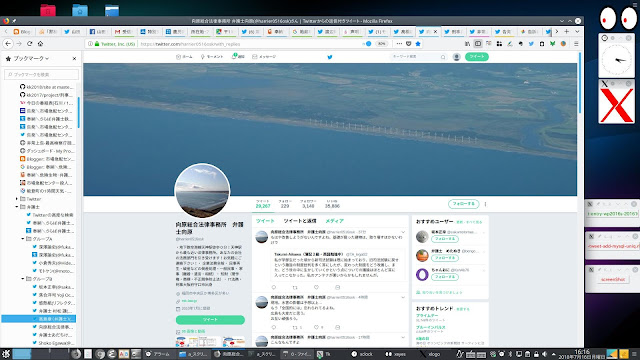The height and width of the screenshot is (360, 640).
Task: Click the Twitter bird extension icon in toolbar
Action: click(x=531, y=44)
